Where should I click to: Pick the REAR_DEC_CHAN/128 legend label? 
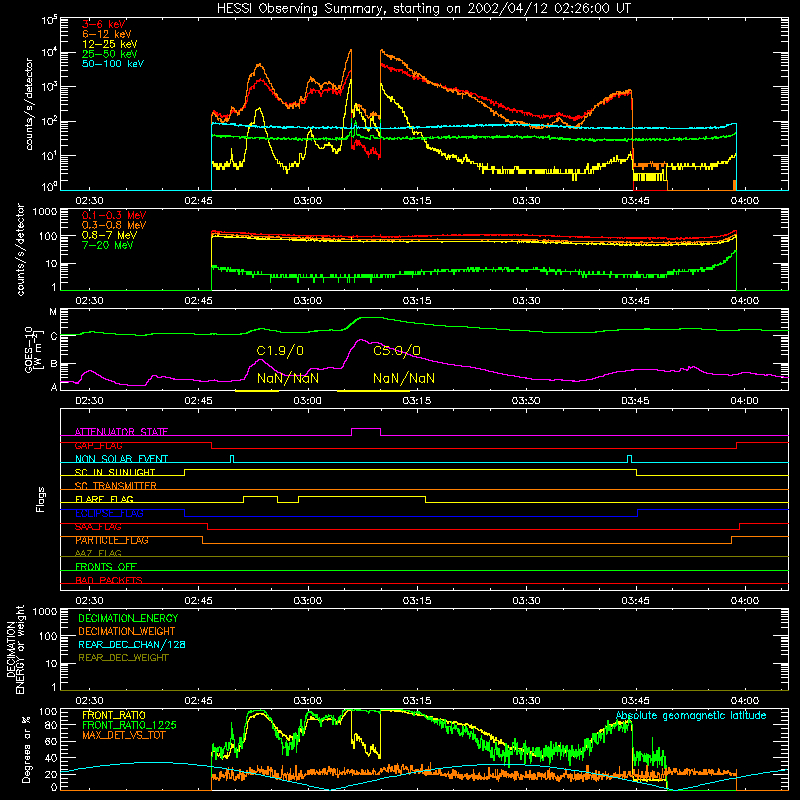click(x=132, y=645)
